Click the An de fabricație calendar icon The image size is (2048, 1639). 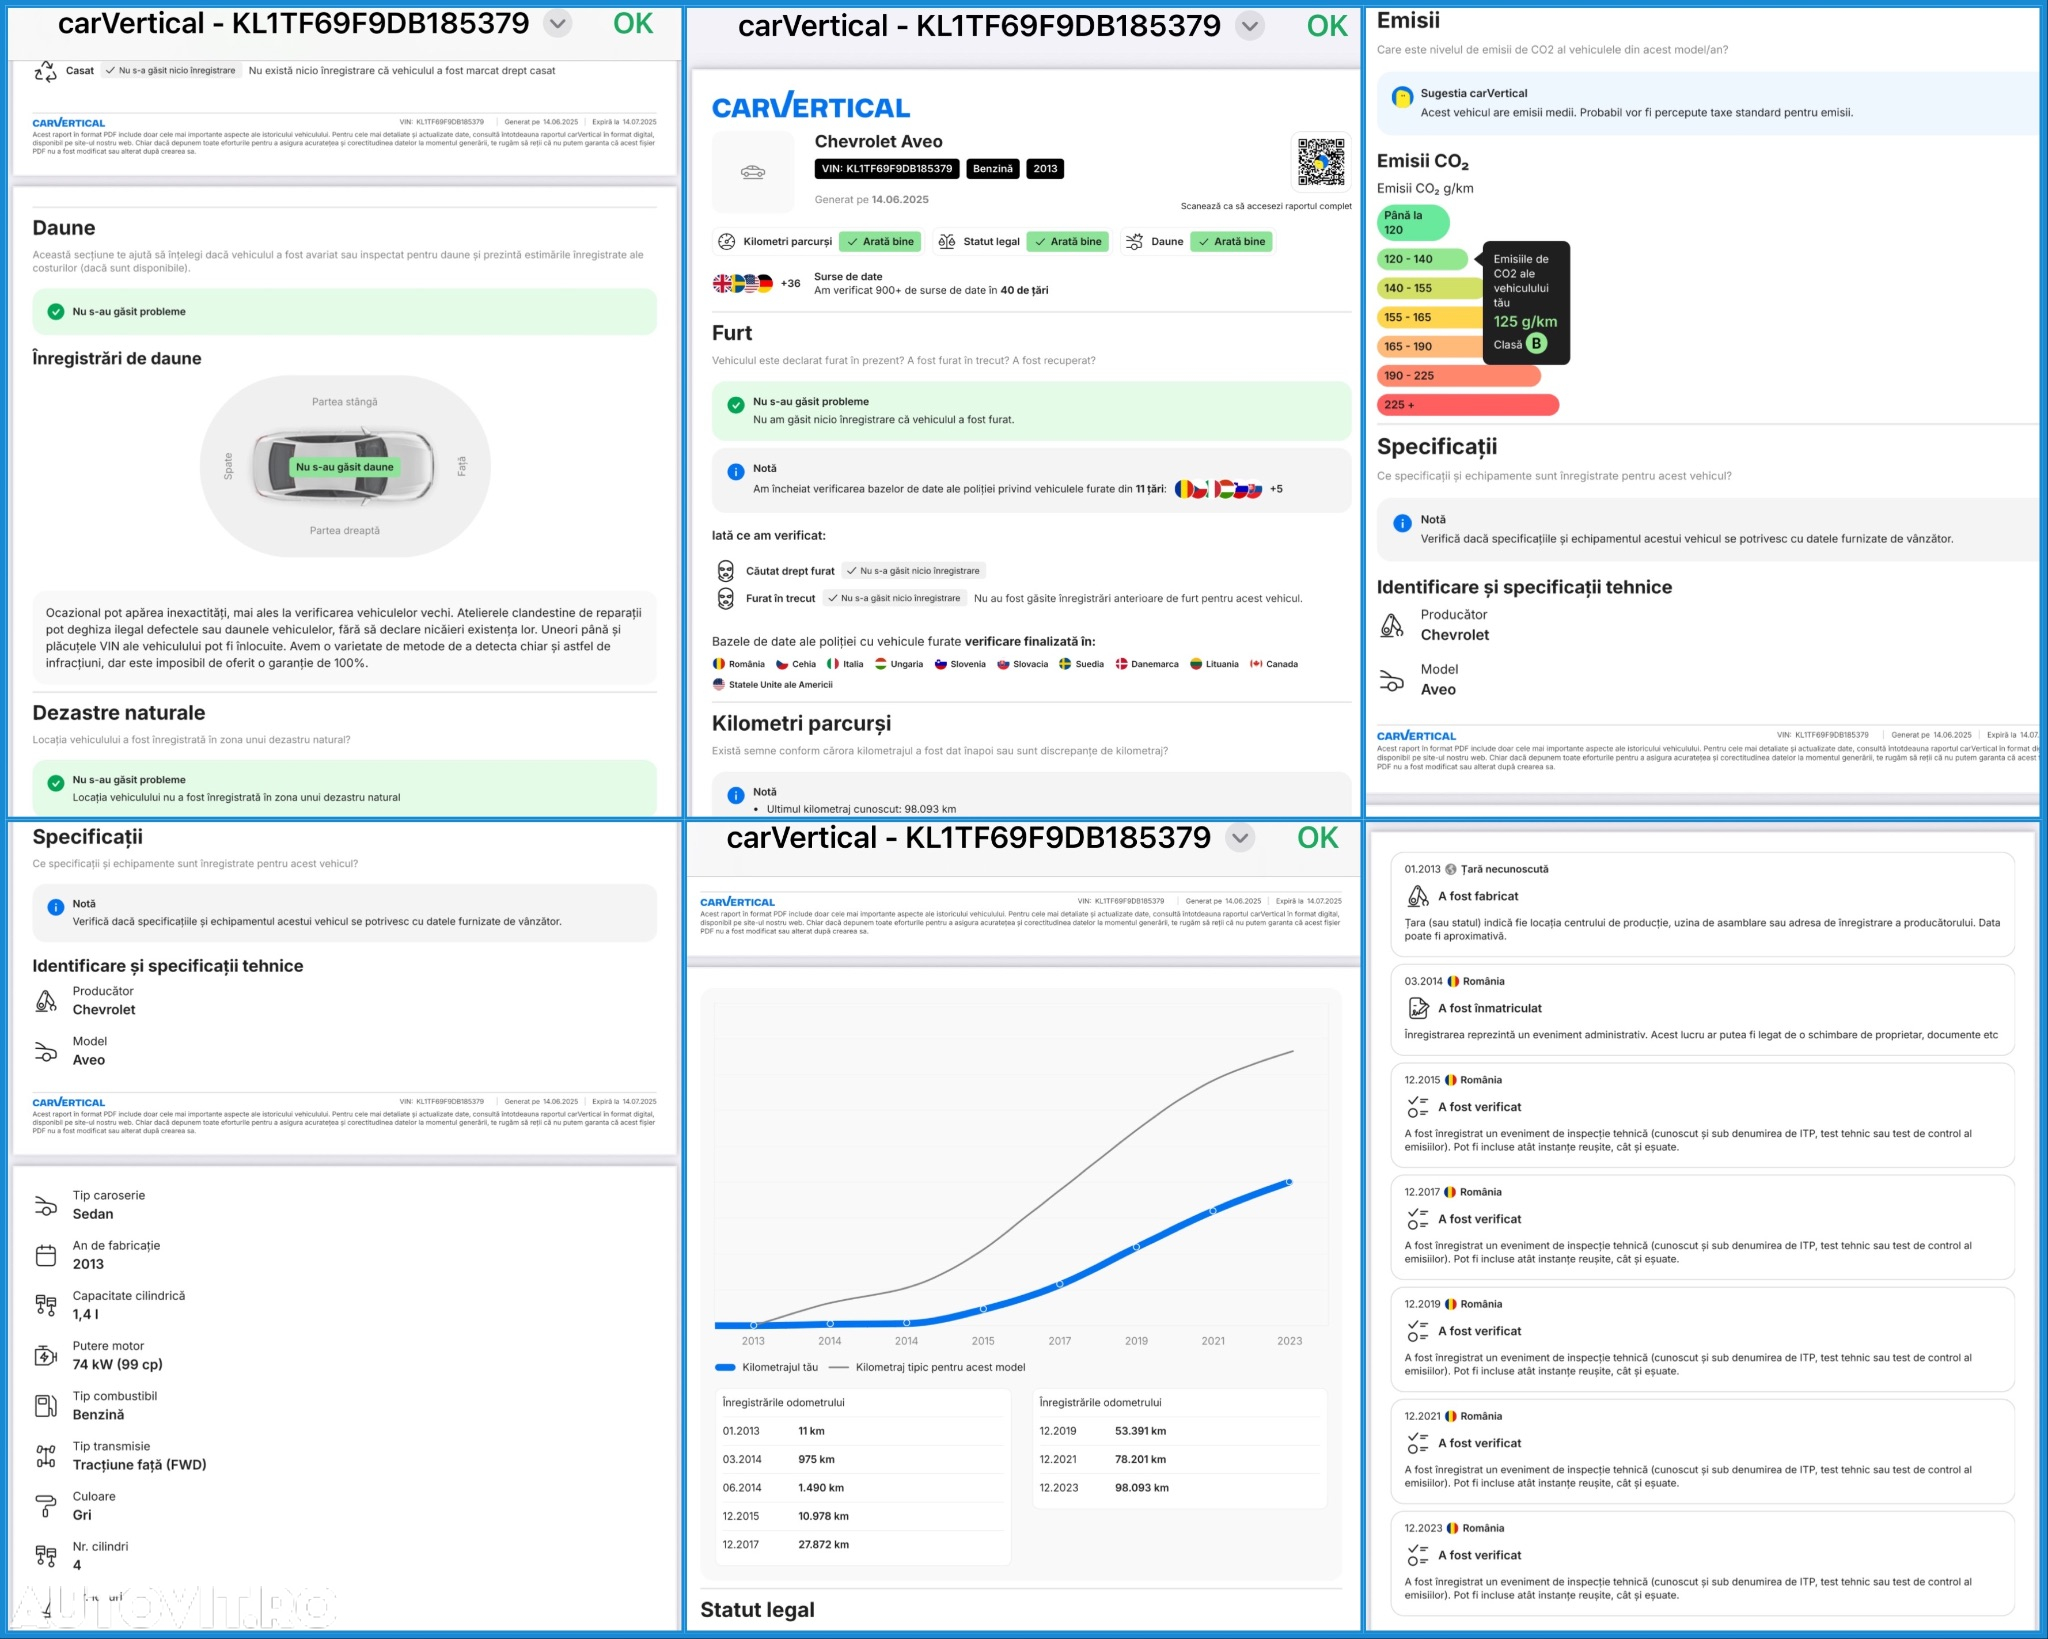tap(46, 1256)
